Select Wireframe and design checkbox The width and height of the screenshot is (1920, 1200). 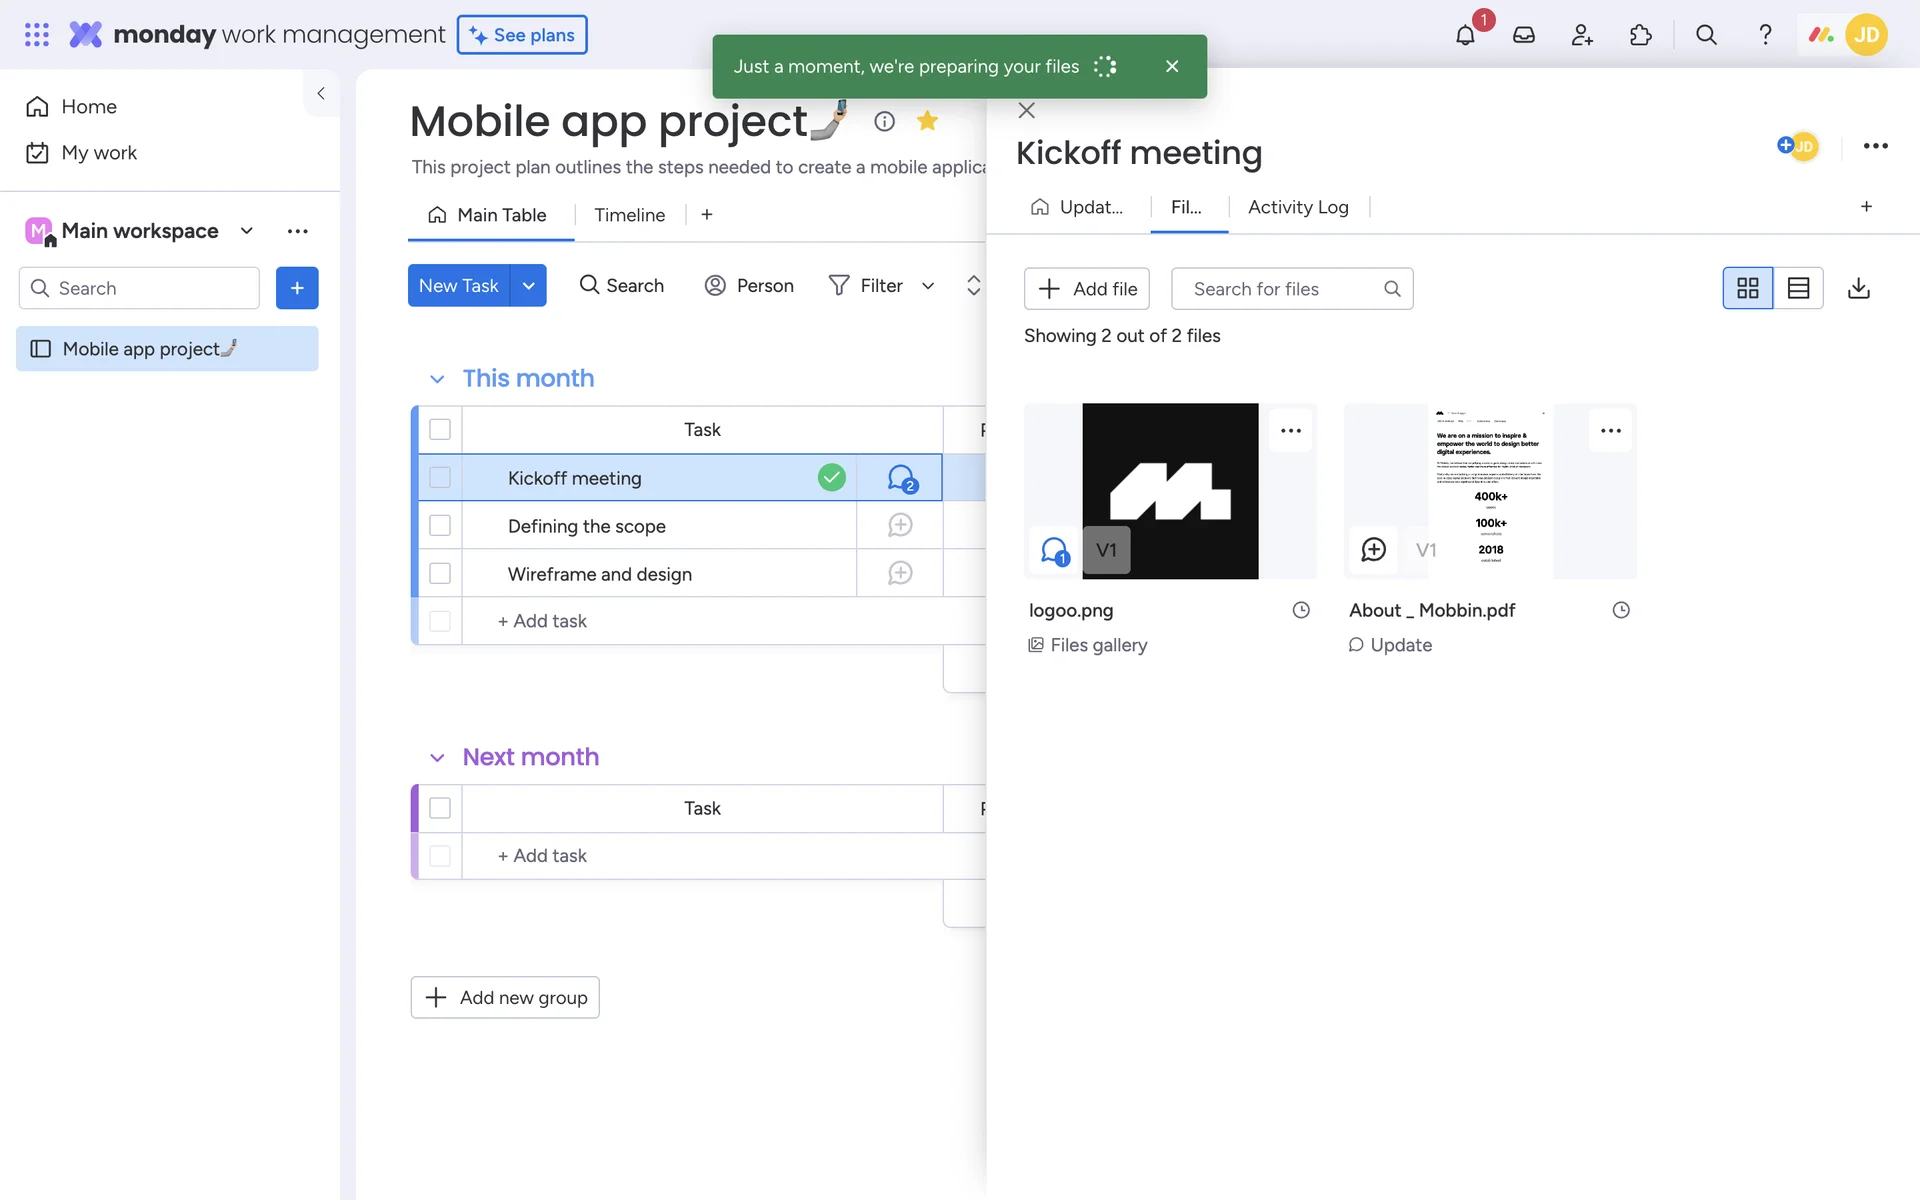[440, 574]
